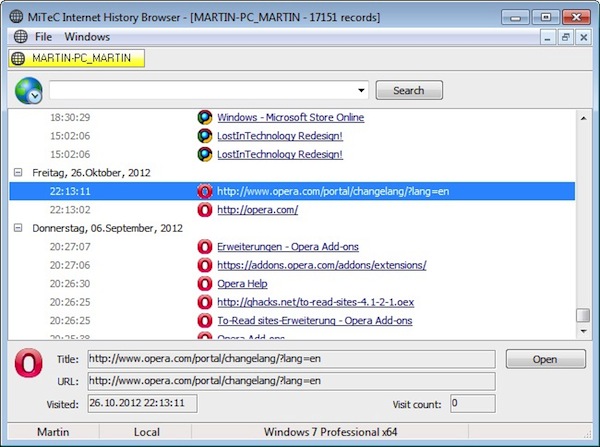The image size is (600, 447).
Task: Click Local in the status bar
Action: pos(147,432)
